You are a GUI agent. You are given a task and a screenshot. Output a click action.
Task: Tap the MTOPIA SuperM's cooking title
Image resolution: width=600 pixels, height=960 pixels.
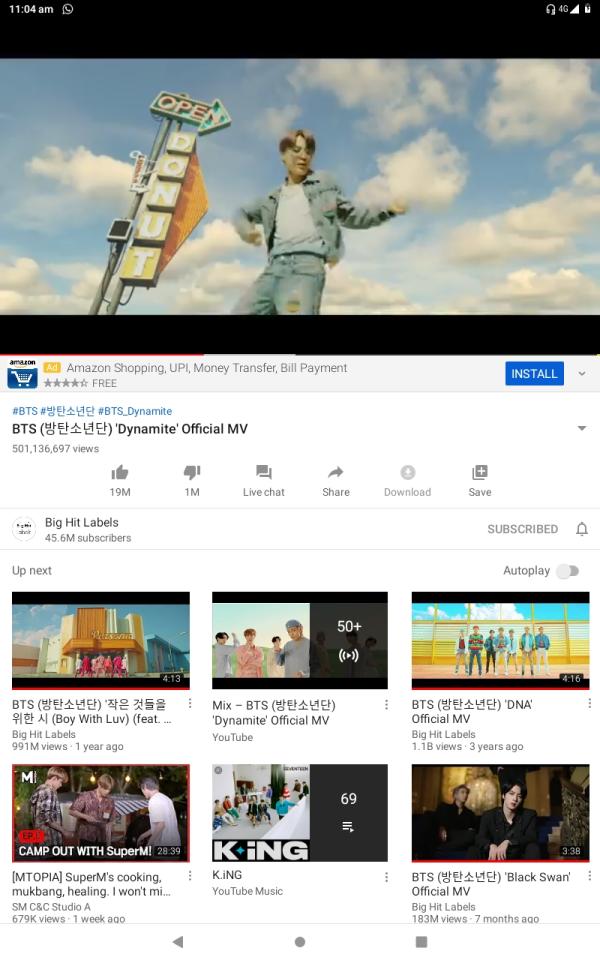coord(92,884)
